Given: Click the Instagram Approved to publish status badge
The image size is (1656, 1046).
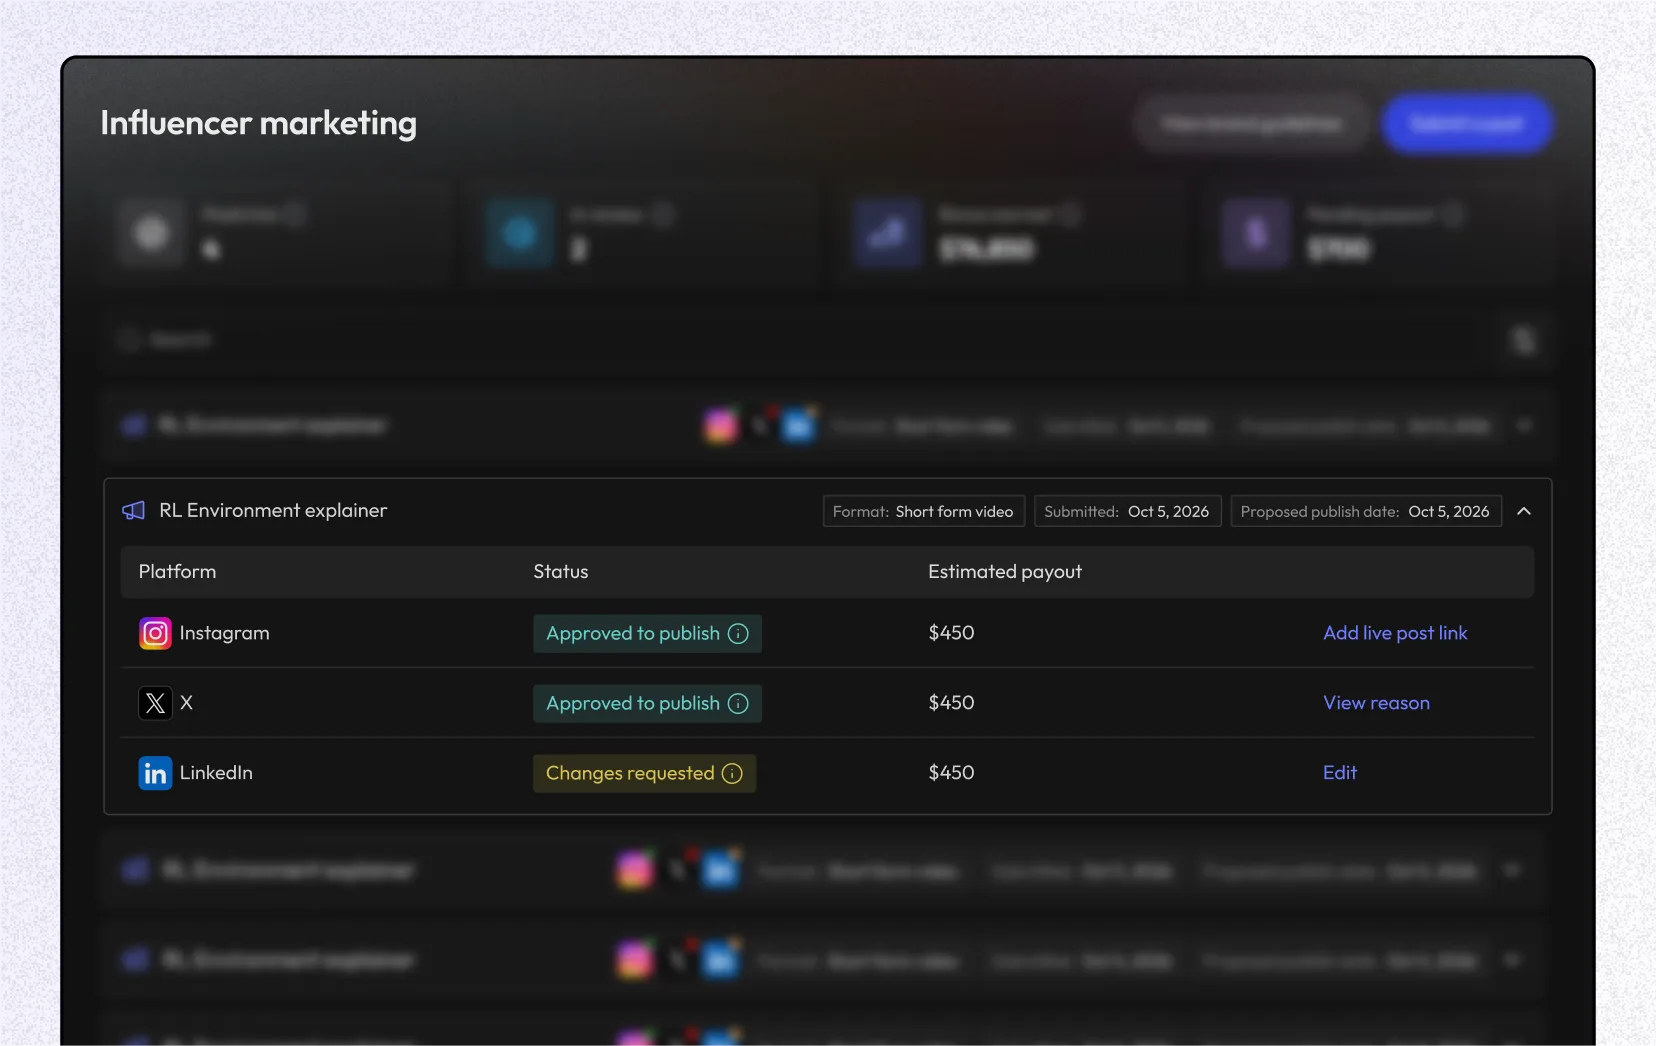Looking at the screenshot, I should [647, 634].
